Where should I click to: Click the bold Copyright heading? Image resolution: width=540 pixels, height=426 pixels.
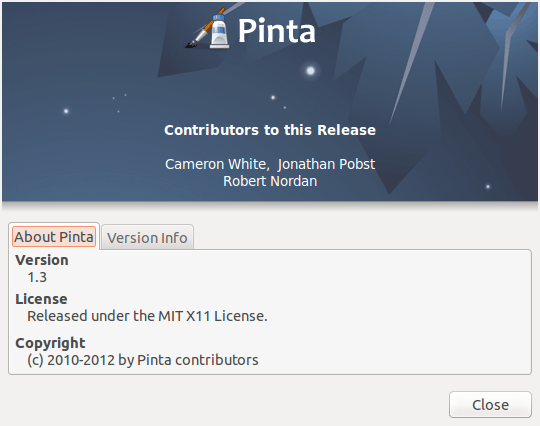click(x=50, y=343)
